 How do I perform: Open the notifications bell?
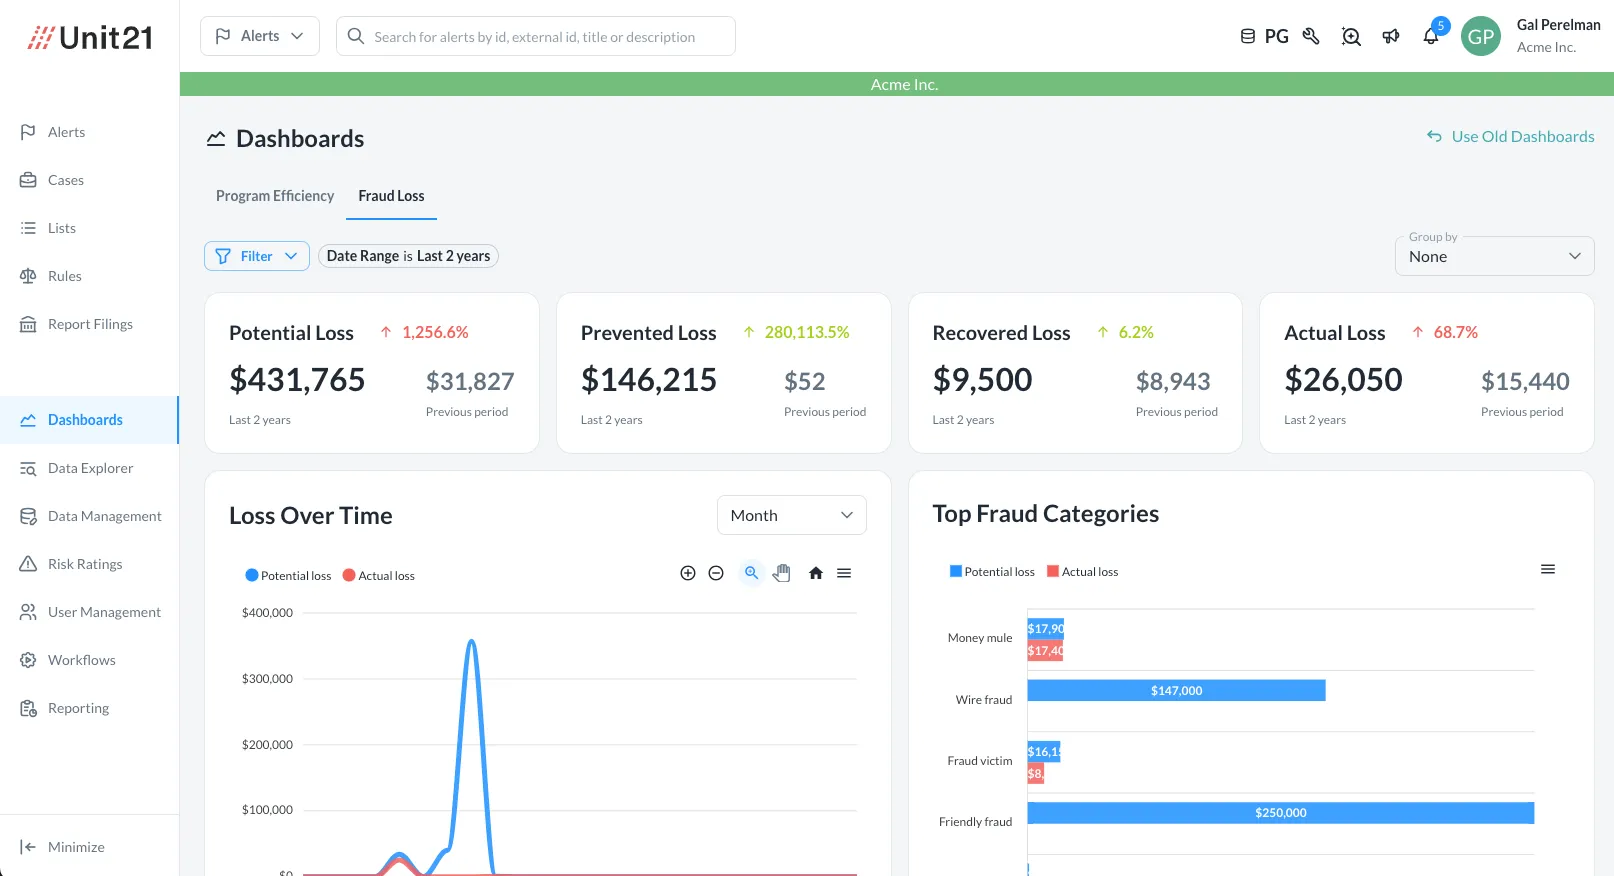(x=1431, y=37)
